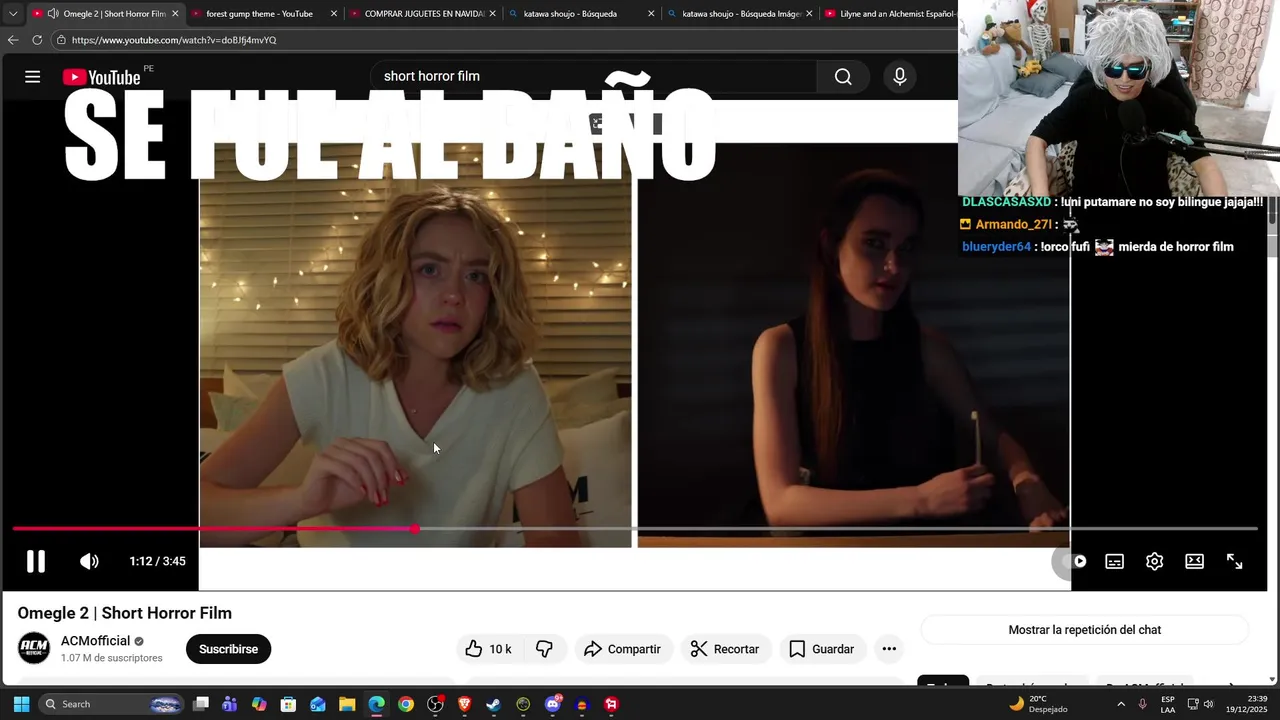Go back with the browser back arrow
1280x720 pixels.
pyautogui.click(x=12, y=40)
